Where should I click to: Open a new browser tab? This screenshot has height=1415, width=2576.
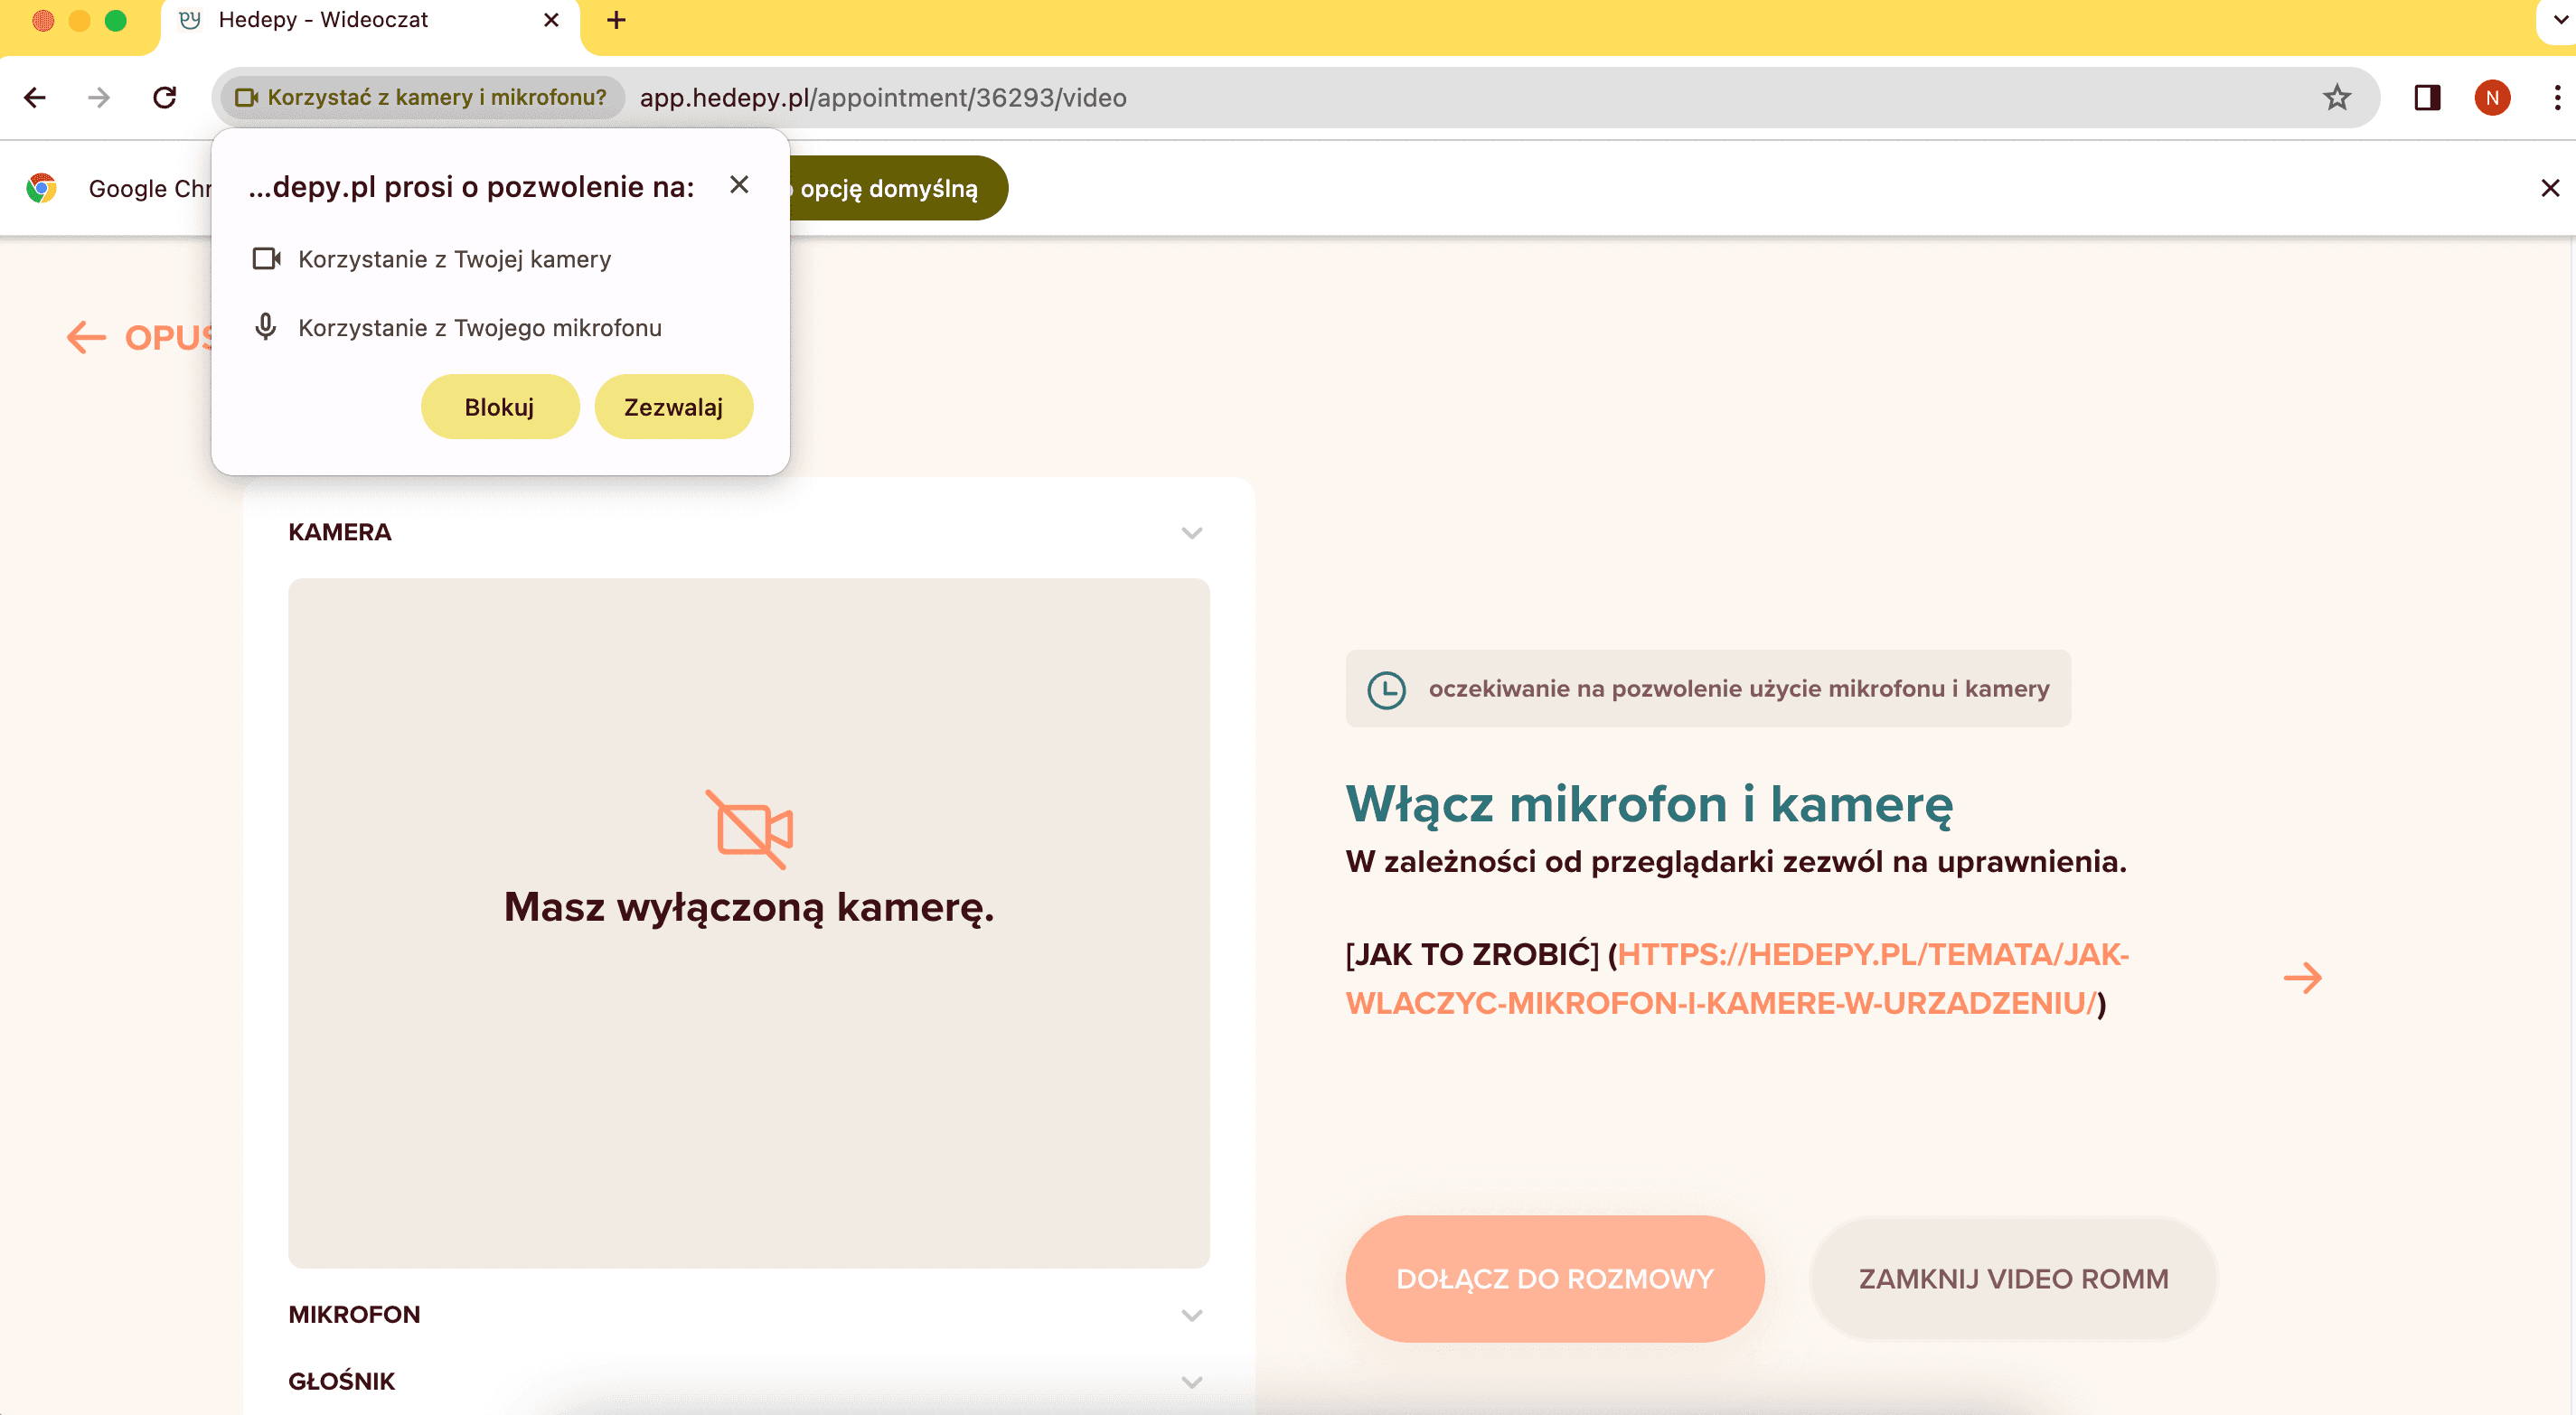[x=616, y=20]
